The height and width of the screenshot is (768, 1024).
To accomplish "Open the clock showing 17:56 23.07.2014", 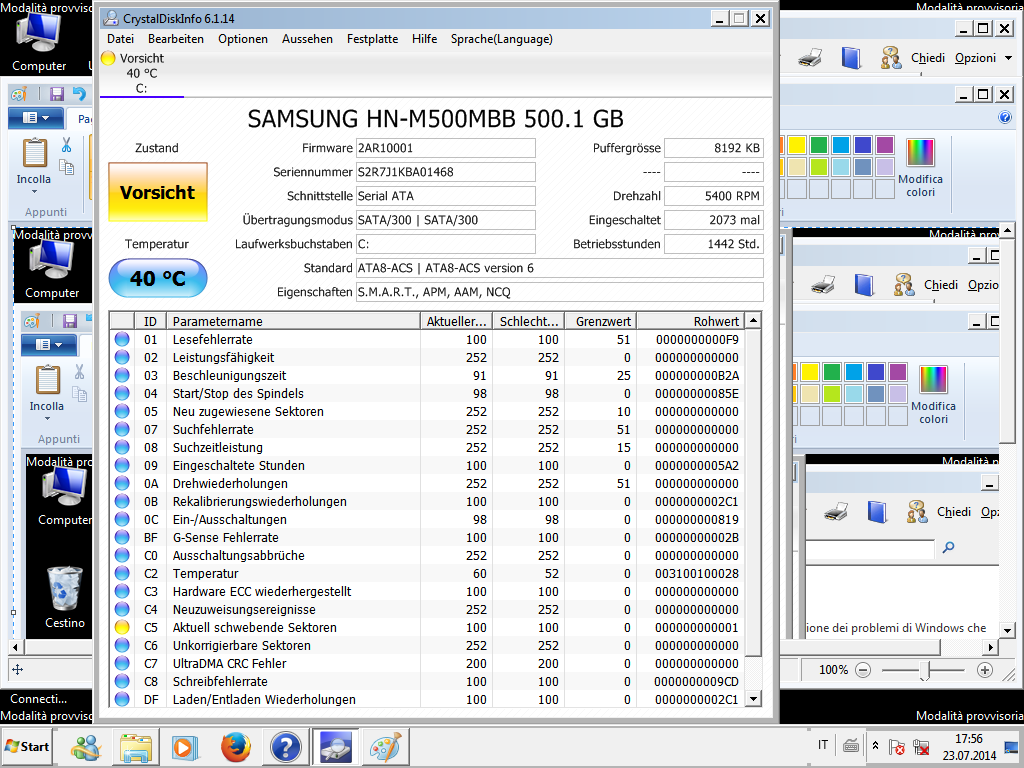I will click(968, 747).
